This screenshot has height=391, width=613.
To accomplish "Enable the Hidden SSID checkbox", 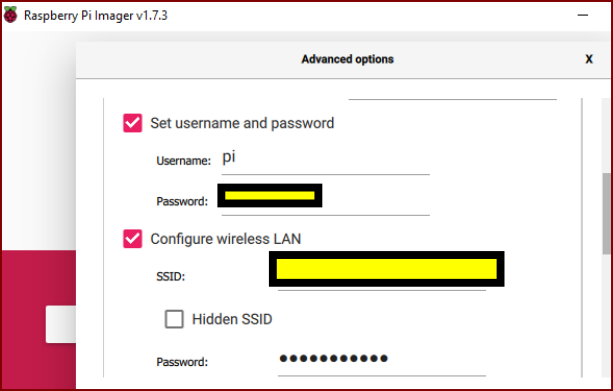I will (174, 319).
